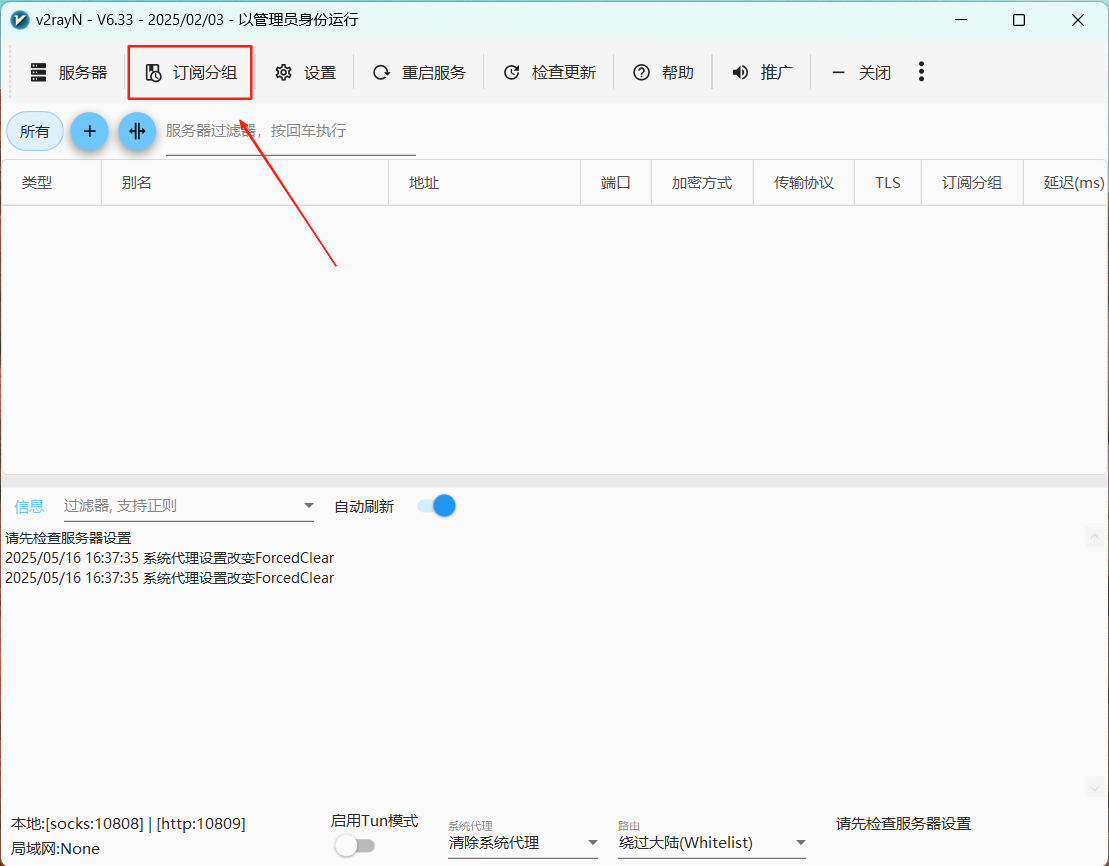The height and width of the screenshot is (866, 1109).
Task: Enable 启用Tun模式 Tun mode switch
Action: click(x=355, y=845)
